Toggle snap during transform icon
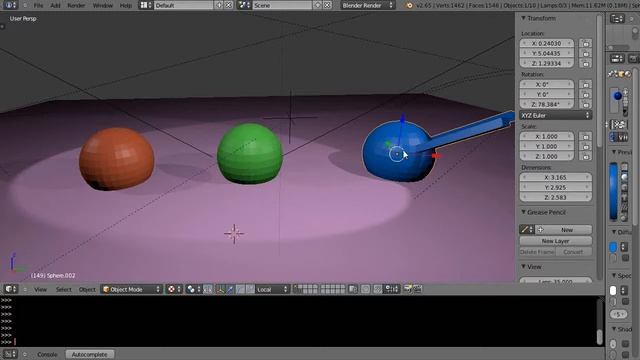The width and height of the screenshot is (640, 360). pyautogui.click(x=378, y=289)
